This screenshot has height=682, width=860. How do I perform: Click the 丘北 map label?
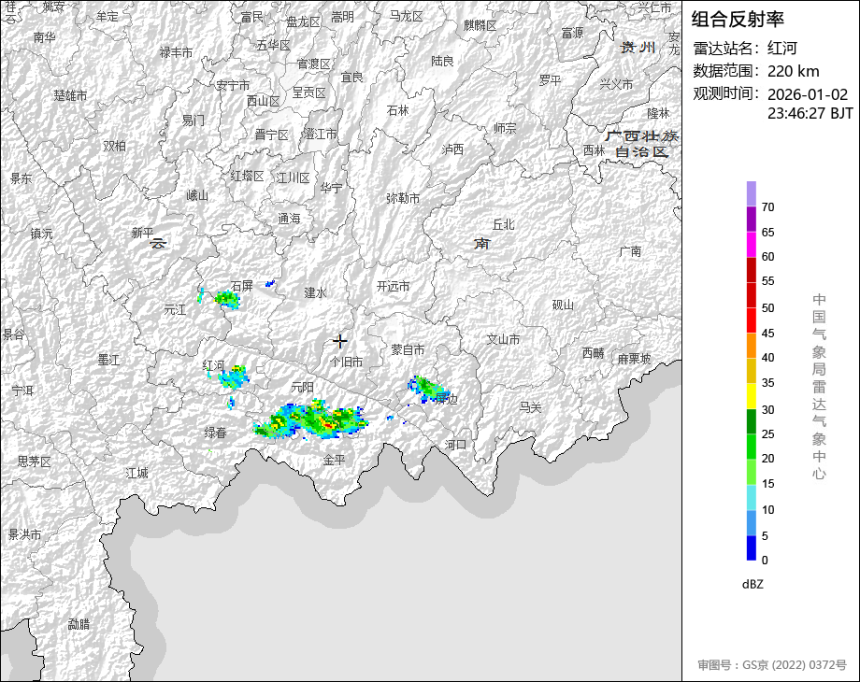pos(503,224)
